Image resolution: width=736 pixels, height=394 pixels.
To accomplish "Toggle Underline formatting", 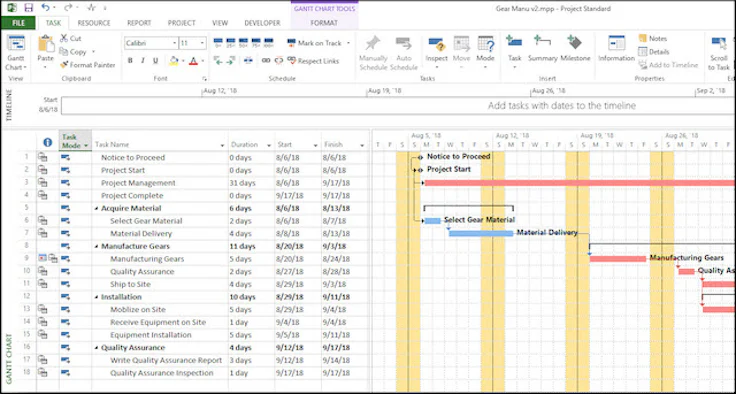I will [x=155, y=61].
